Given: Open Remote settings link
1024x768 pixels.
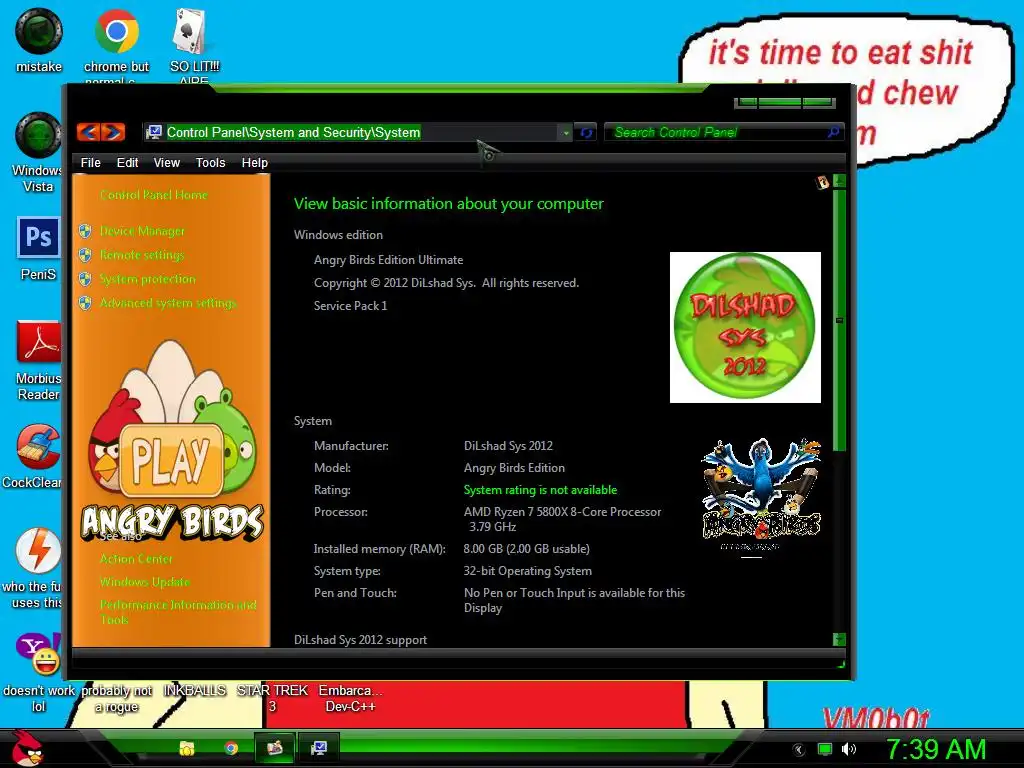Looking at the screenshot, I should 142,255.
